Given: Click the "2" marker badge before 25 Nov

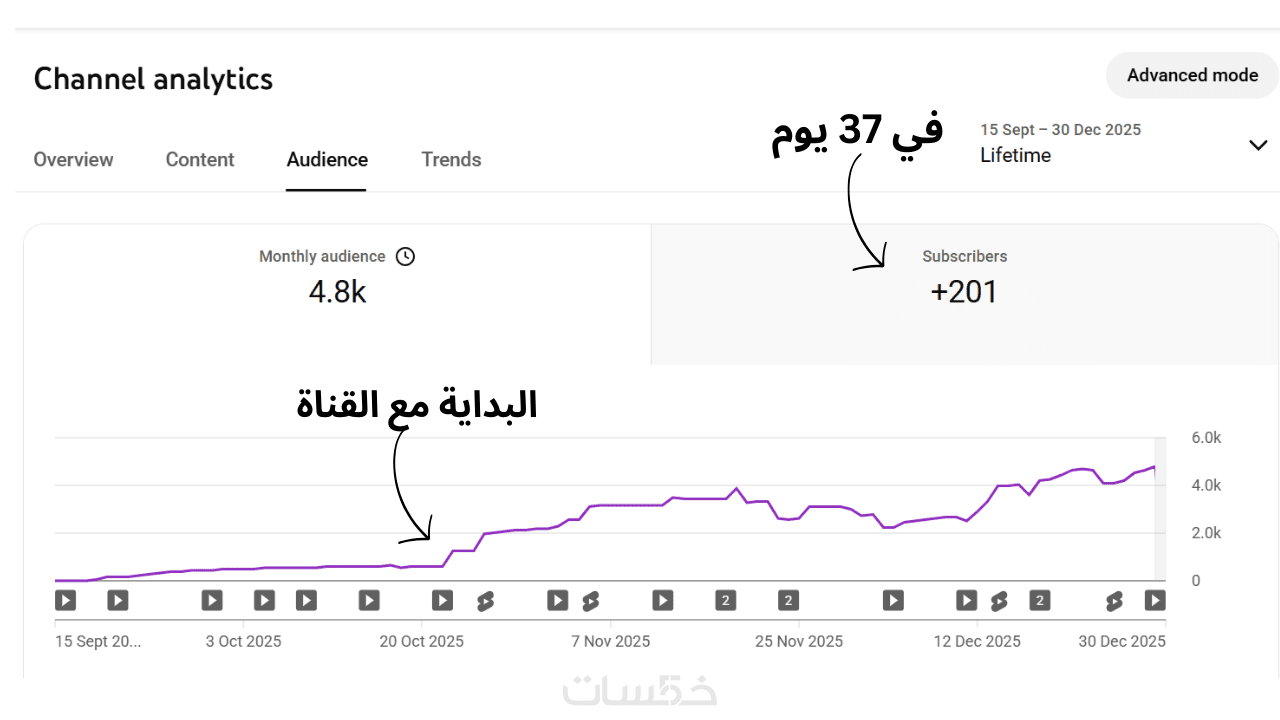Looking at the screenshot, I should [789, 600].
